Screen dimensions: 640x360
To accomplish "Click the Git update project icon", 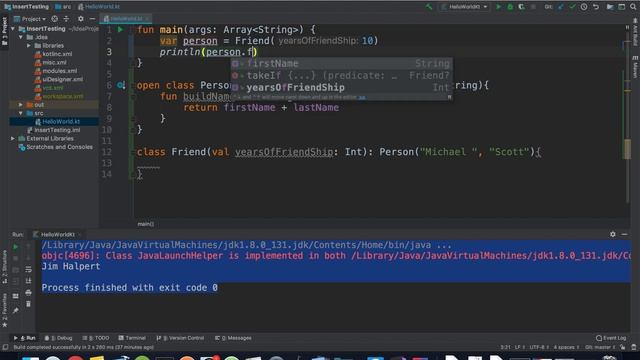I will pyautogui.click(x=561, y=7).
